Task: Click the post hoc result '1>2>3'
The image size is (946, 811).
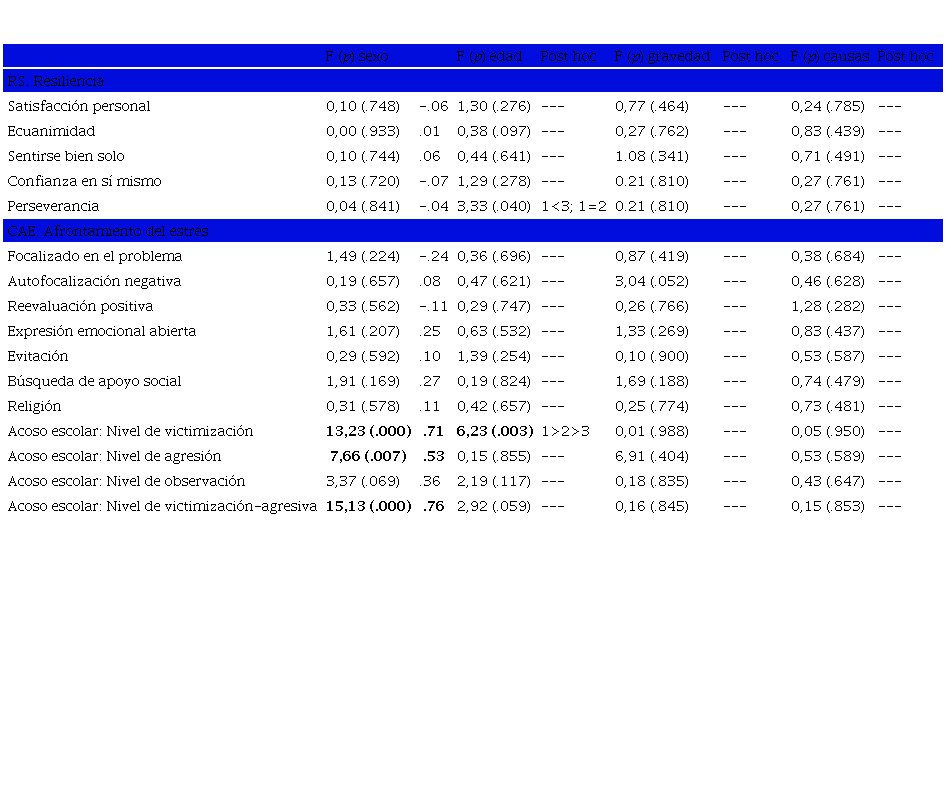Action: coord(565,431)
